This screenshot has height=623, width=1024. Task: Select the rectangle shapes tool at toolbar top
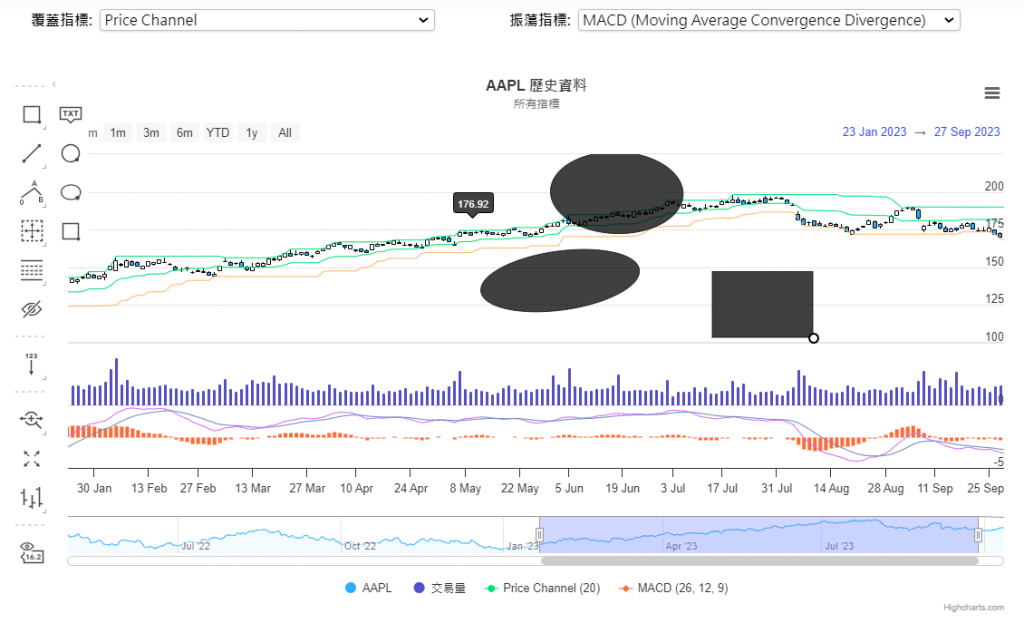point(31,114)
